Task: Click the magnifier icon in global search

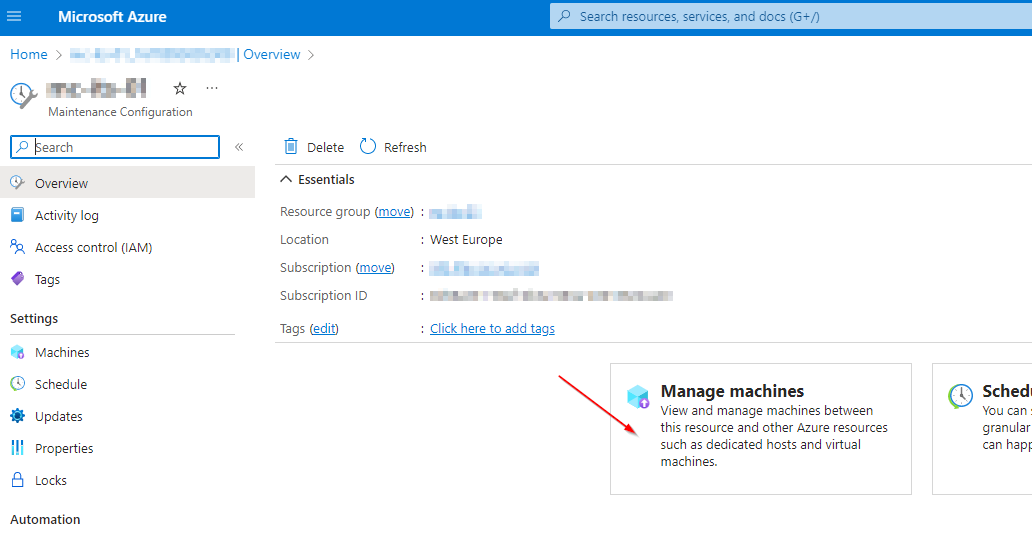Action: click(564, 16)
